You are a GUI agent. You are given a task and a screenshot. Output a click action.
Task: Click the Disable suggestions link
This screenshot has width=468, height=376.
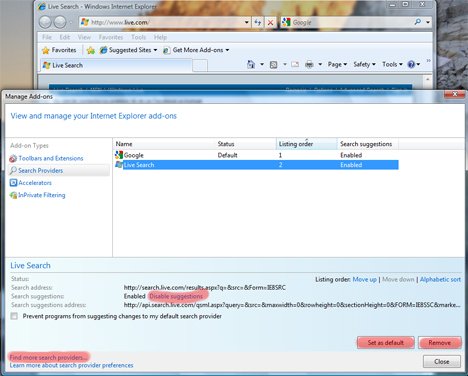[x=176, y=296]
